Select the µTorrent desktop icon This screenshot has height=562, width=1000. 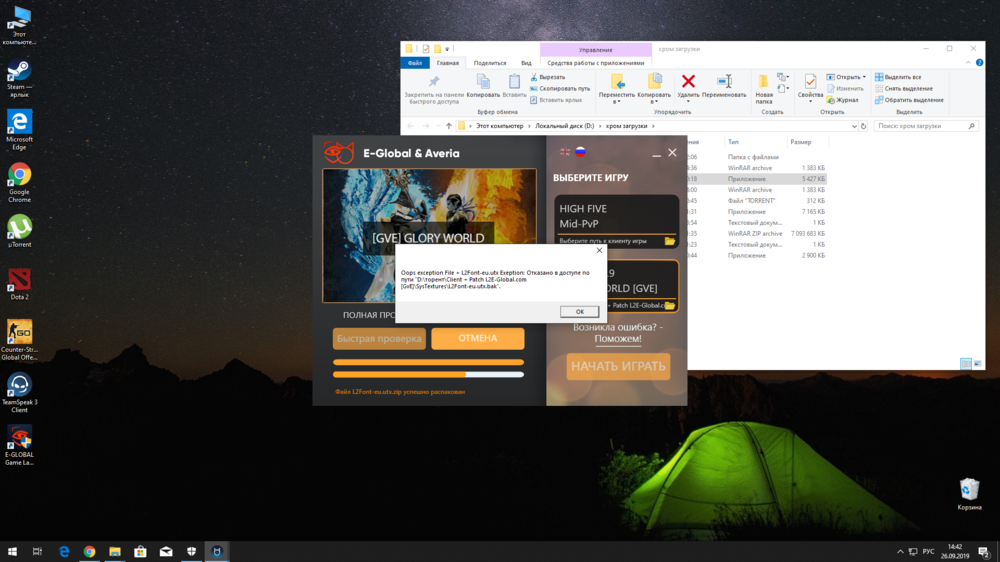(x=19, y=227)
